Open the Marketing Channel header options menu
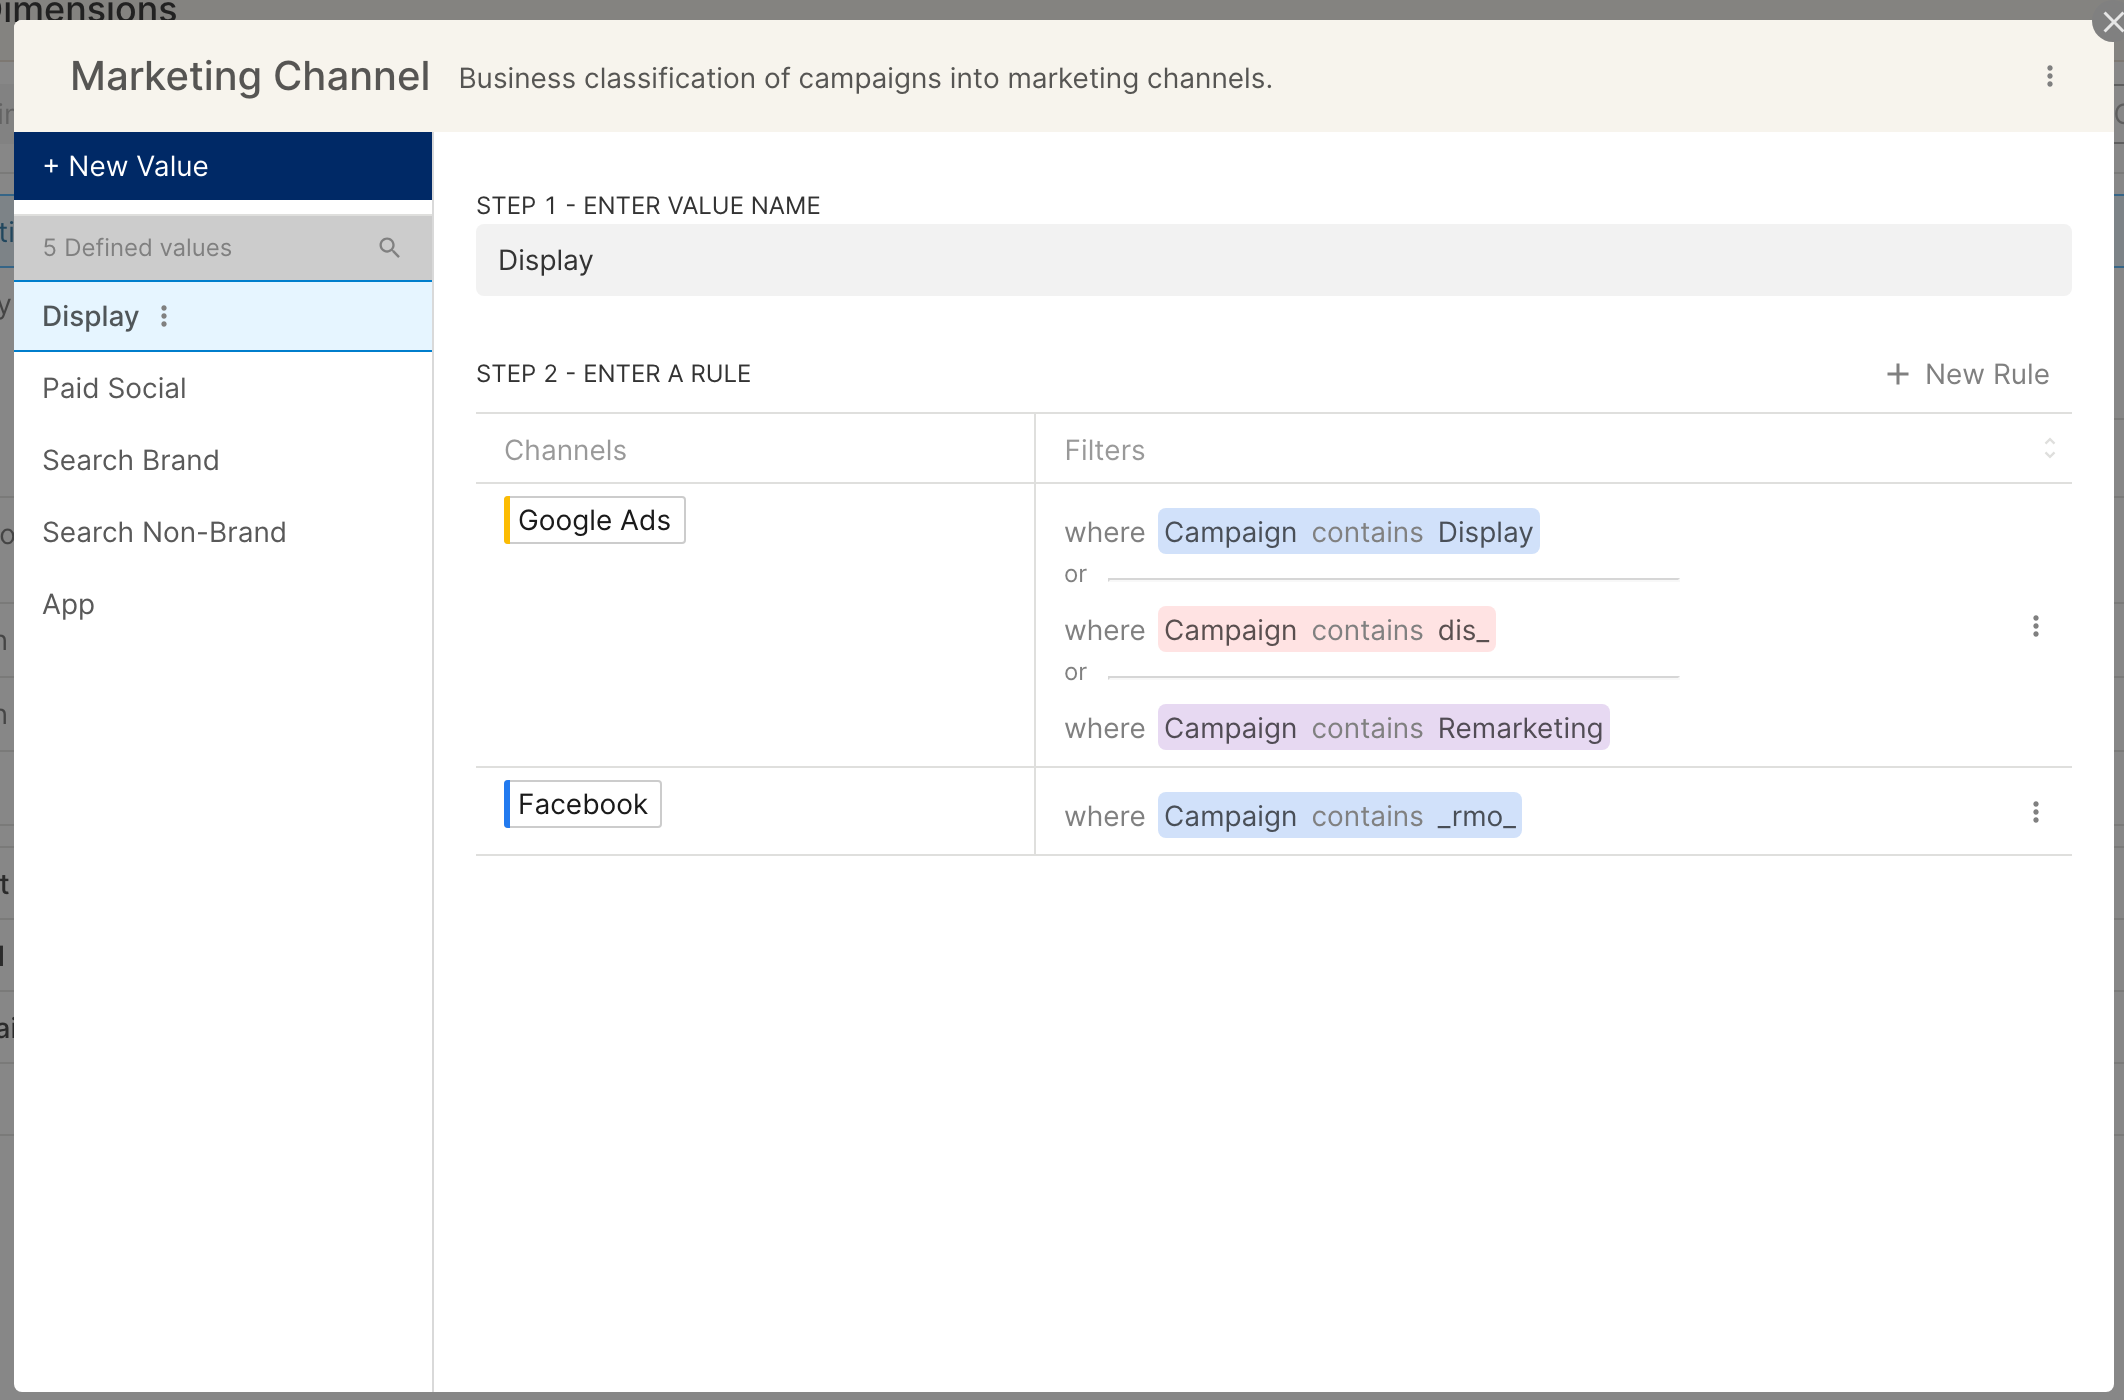The height and width of the screenshot is (1400, 2124). pyautogui.click(x=2049, y=77)
